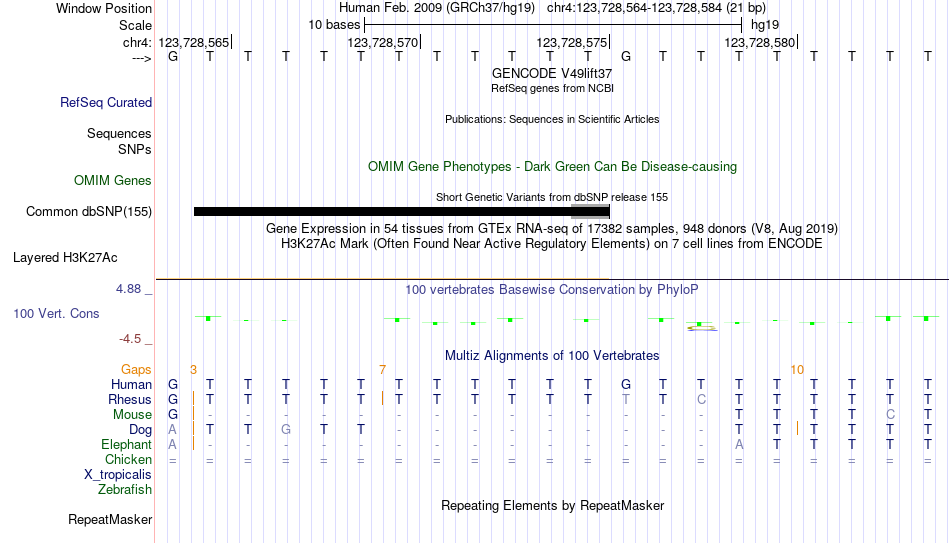Viewport: 950px width, 543px height.
Task: Click the GTEx Gene Expression title line
Action: pos(552,228)
